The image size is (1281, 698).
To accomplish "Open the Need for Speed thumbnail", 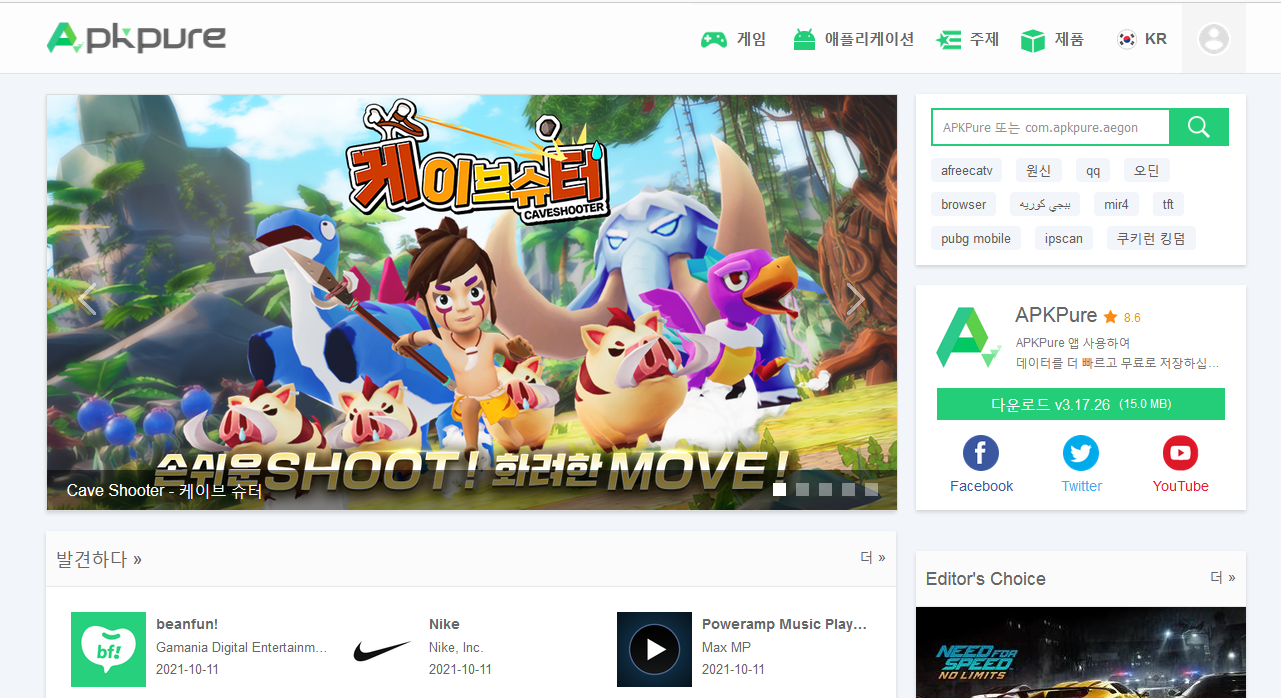I will click(1081, 652).
